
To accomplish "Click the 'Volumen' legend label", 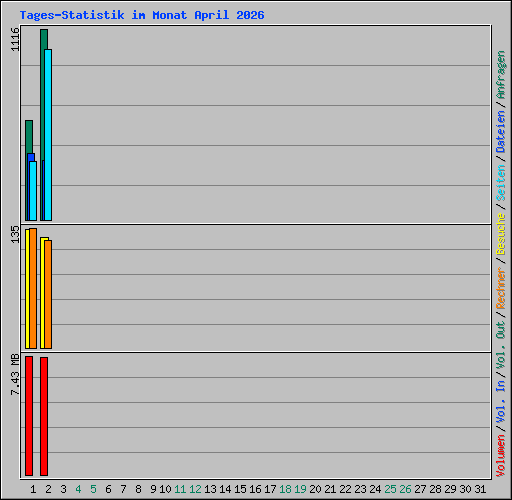I will pyautogui.click(x=501, y=455).
